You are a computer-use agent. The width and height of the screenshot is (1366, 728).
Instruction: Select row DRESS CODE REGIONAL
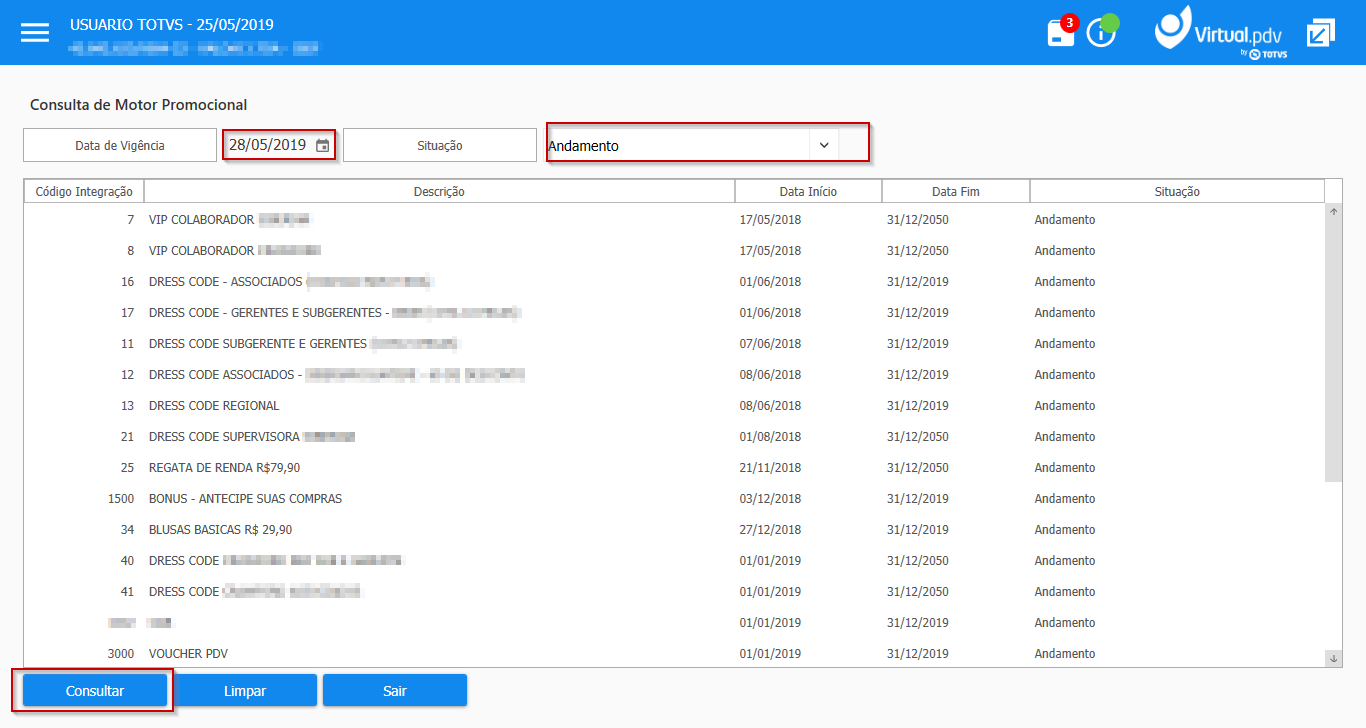coord(675,406)
